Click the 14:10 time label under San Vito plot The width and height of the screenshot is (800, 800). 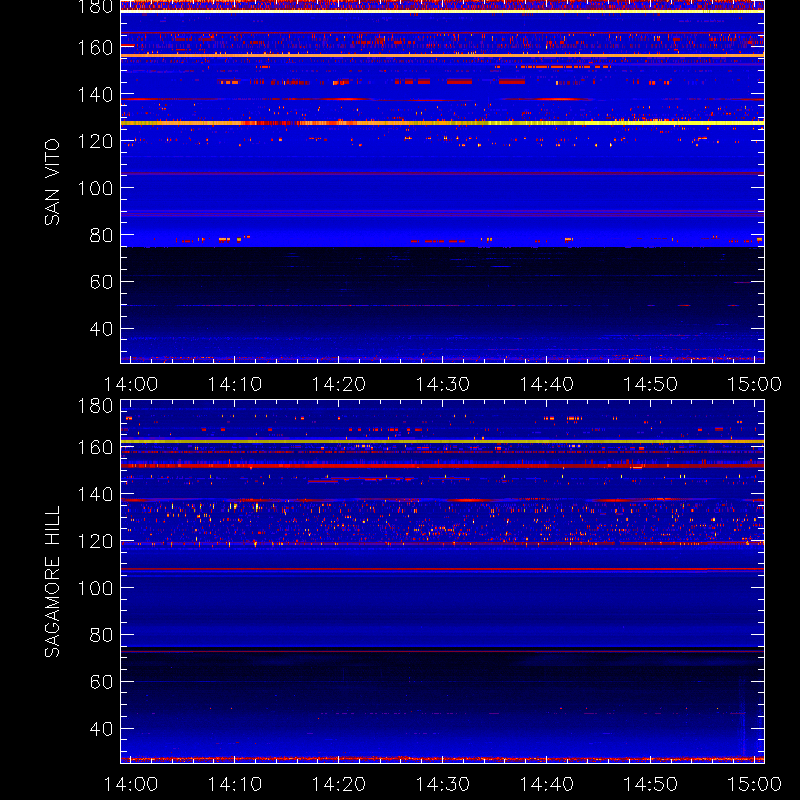click(x=235, y=384)
